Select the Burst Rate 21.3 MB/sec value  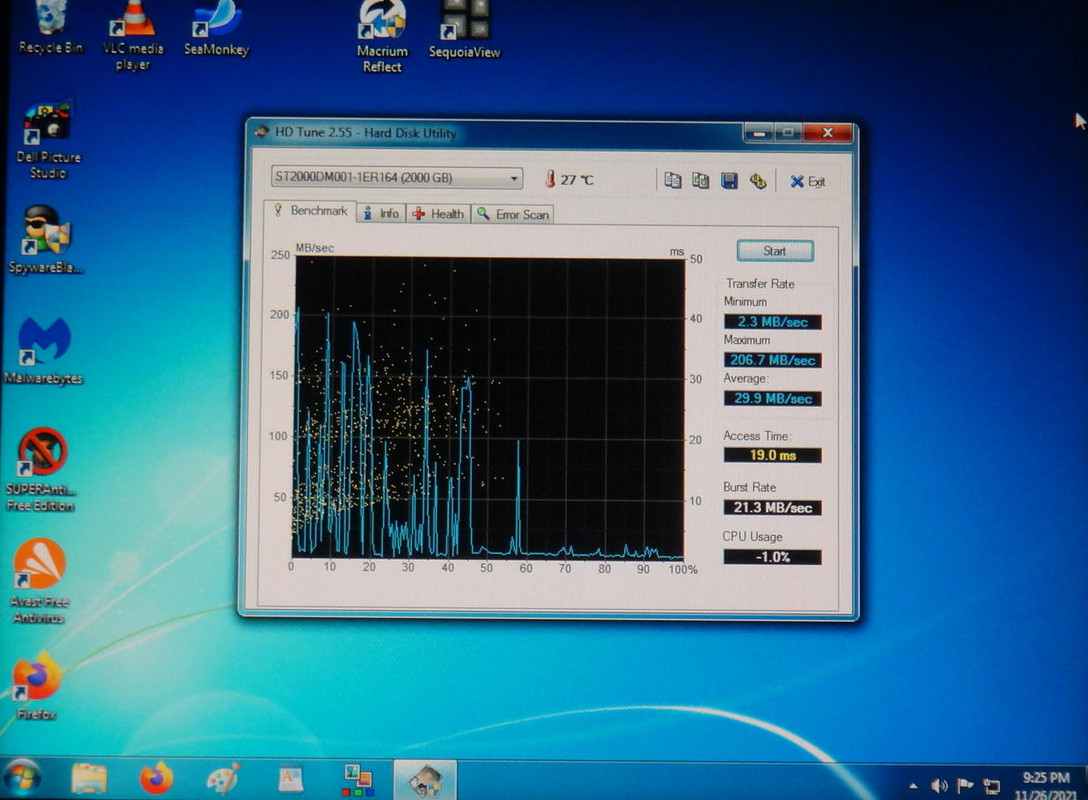[x=772, y=508]
